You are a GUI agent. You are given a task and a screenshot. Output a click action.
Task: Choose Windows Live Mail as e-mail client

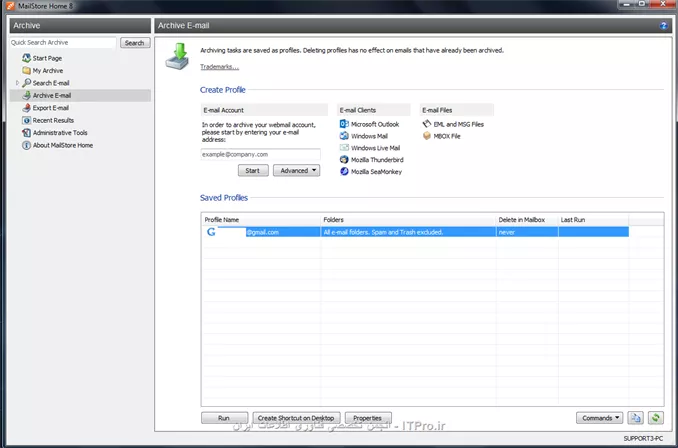pyautogui.click(x=375, y=148)
